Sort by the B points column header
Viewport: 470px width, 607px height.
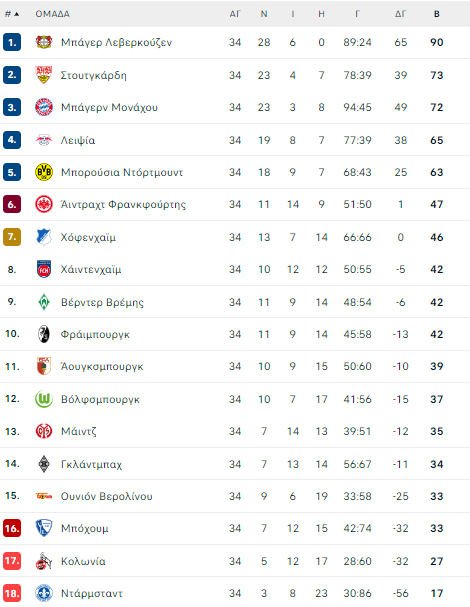(437, 14)
